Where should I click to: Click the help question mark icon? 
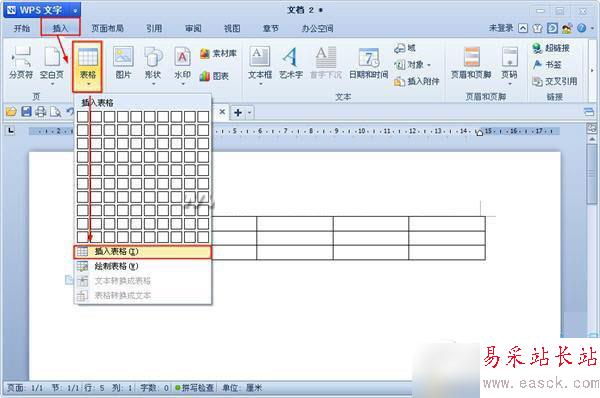[581, 28]
